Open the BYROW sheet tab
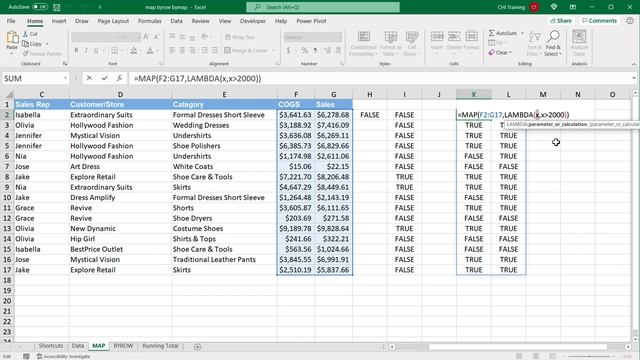Screen dimensions: 640x360 pyautogui.click(x=123, y=346)
